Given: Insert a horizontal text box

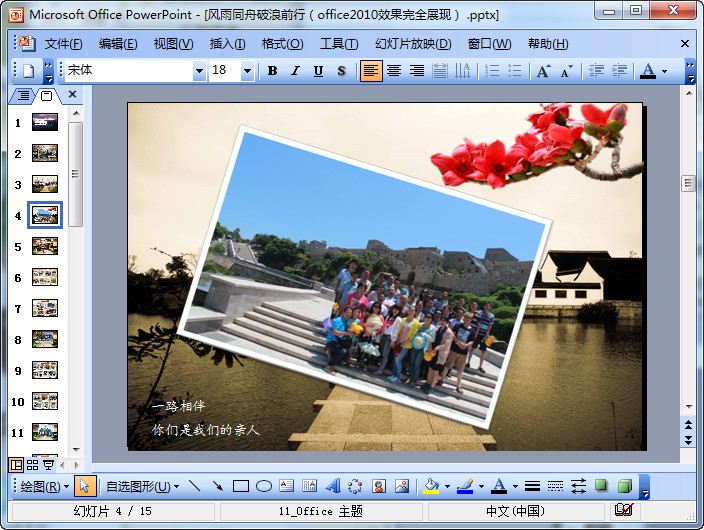Looking at the screenshot, I should point(286,486).
